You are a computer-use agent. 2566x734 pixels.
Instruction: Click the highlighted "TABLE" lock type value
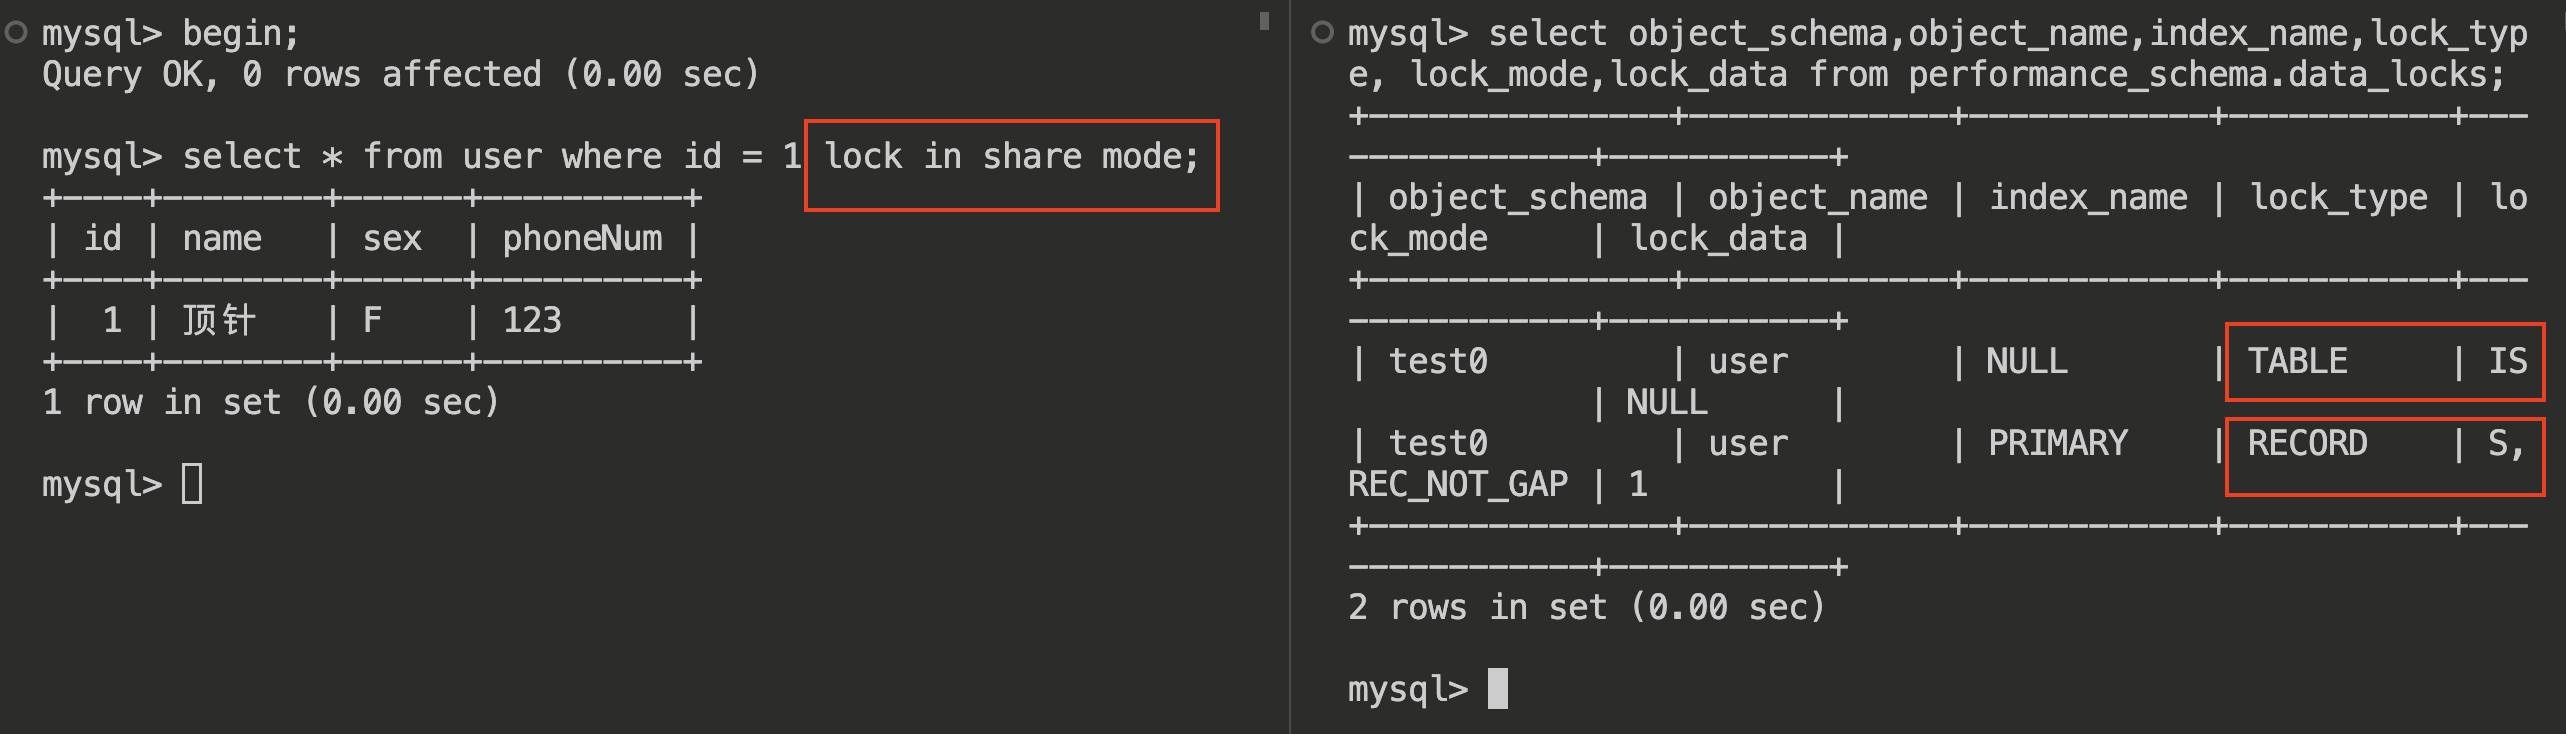point(2297,361)
